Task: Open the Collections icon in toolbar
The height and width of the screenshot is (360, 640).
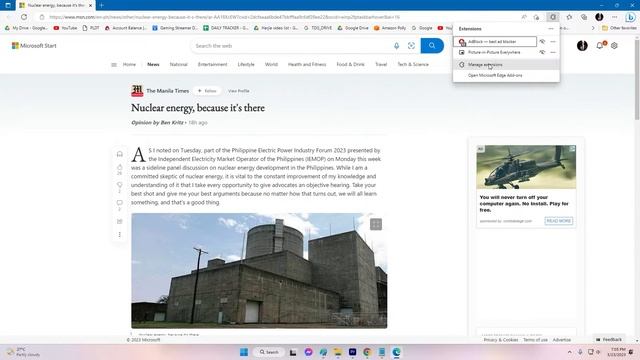Action: click(x=584, y=17)
